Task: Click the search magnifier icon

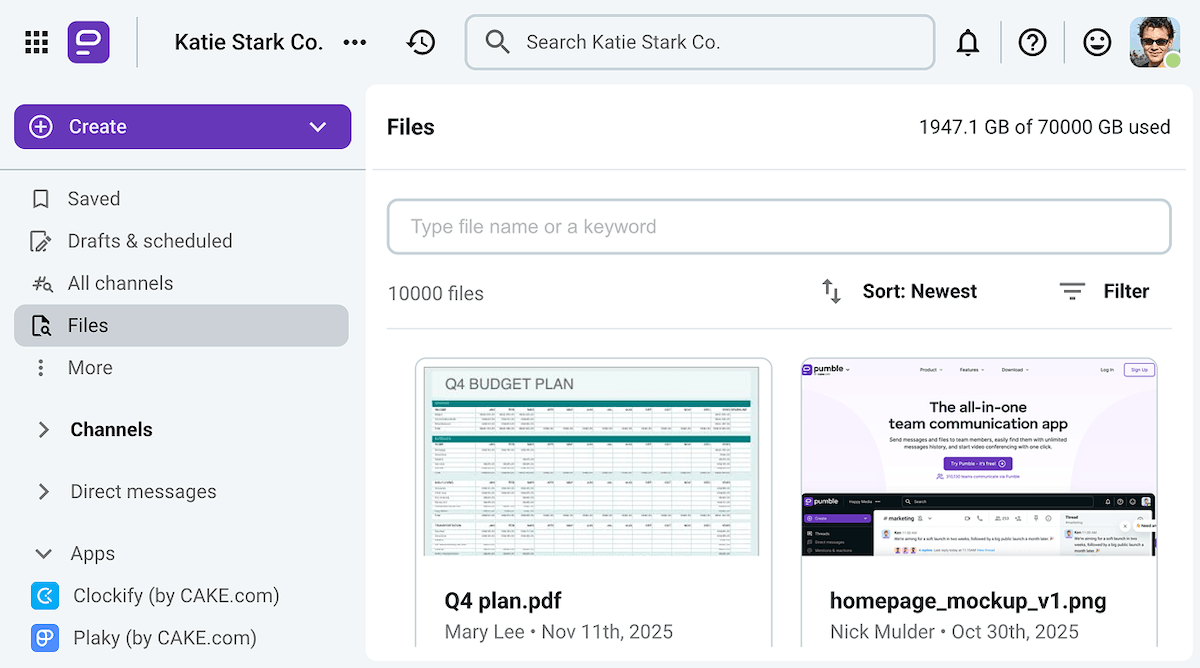Action: tap(497, 42)
